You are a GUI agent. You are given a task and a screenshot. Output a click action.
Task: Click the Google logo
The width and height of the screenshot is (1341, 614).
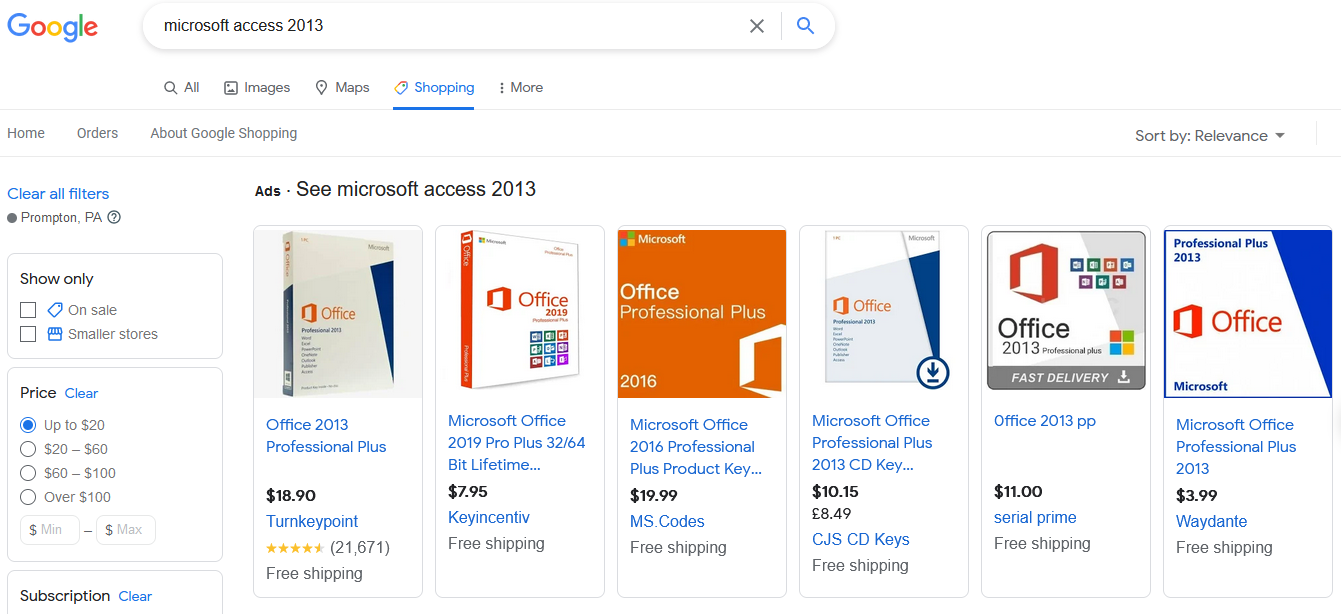[53, 27]
